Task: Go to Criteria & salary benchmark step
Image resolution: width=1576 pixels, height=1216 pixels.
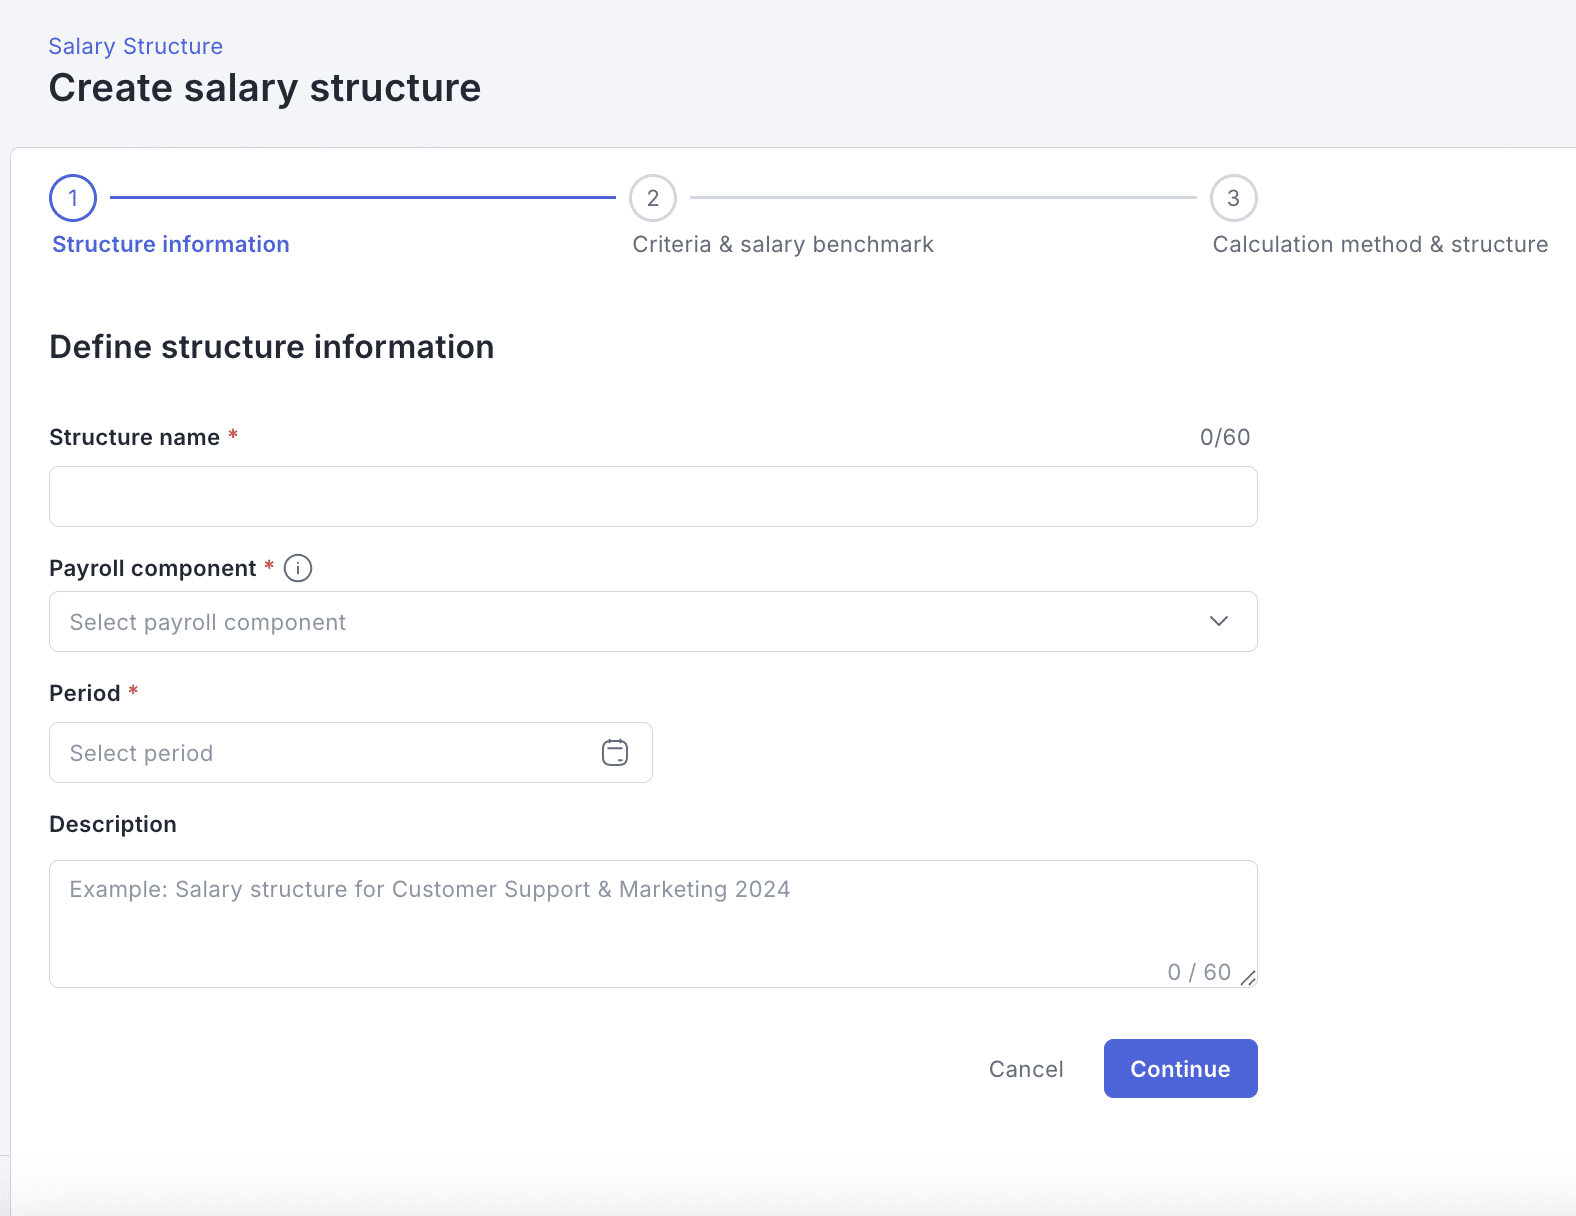Action: 783,244
